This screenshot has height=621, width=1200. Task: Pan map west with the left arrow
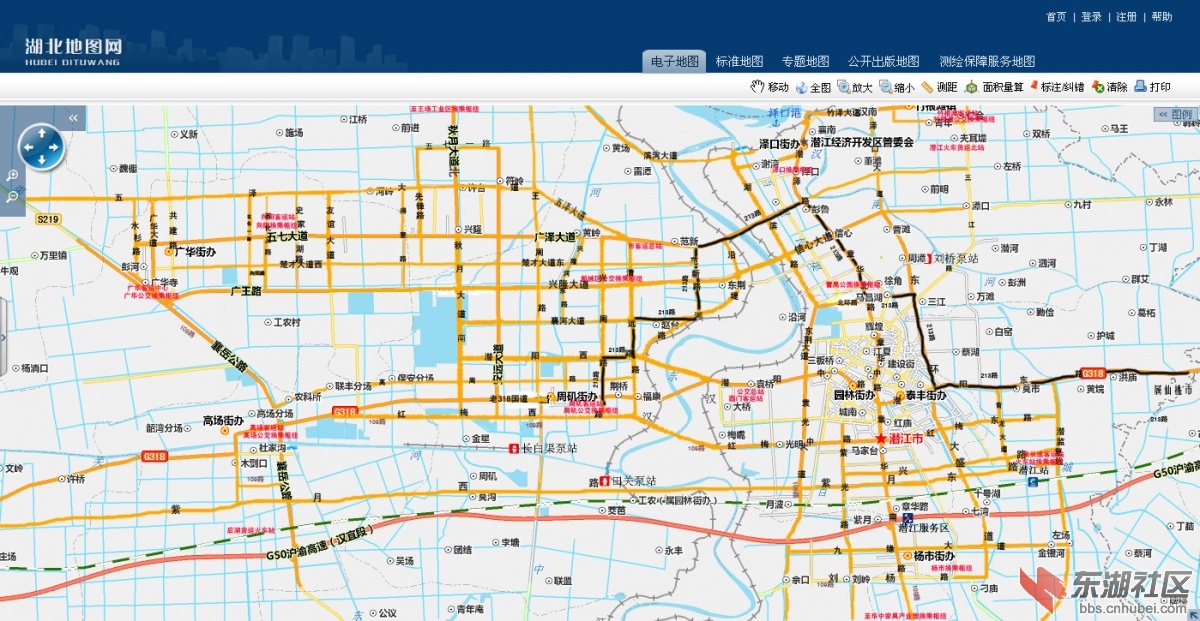tap(27, 147)
